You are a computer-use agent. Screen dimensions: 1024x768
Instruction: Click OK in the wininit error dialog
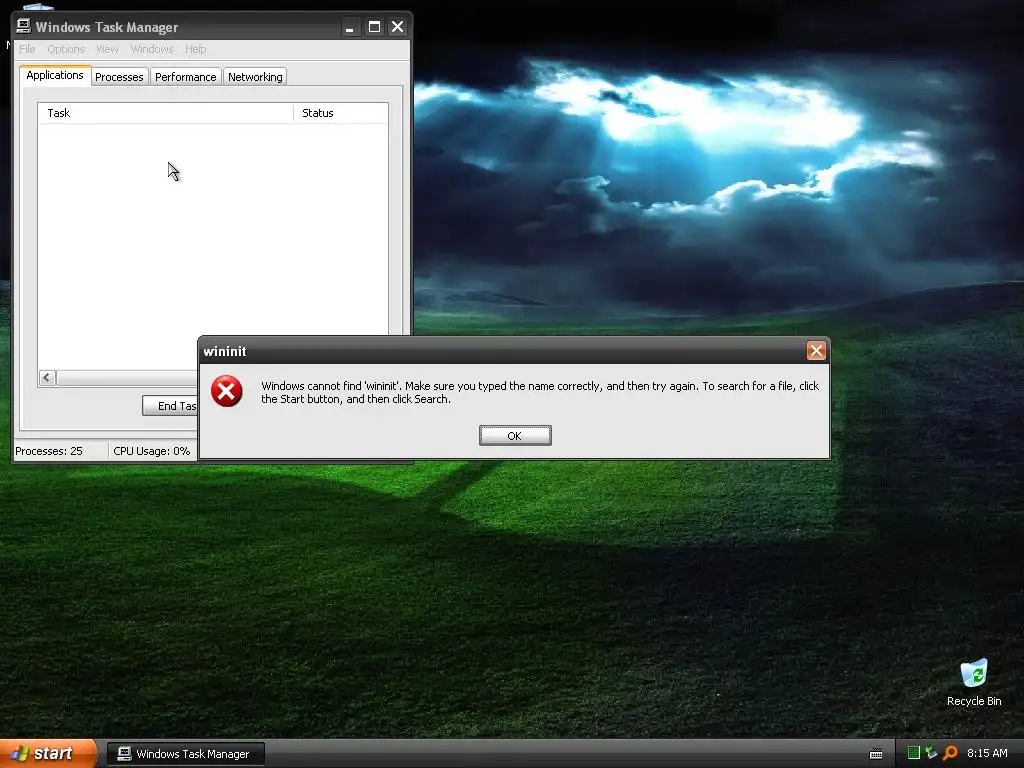[515, 436]
